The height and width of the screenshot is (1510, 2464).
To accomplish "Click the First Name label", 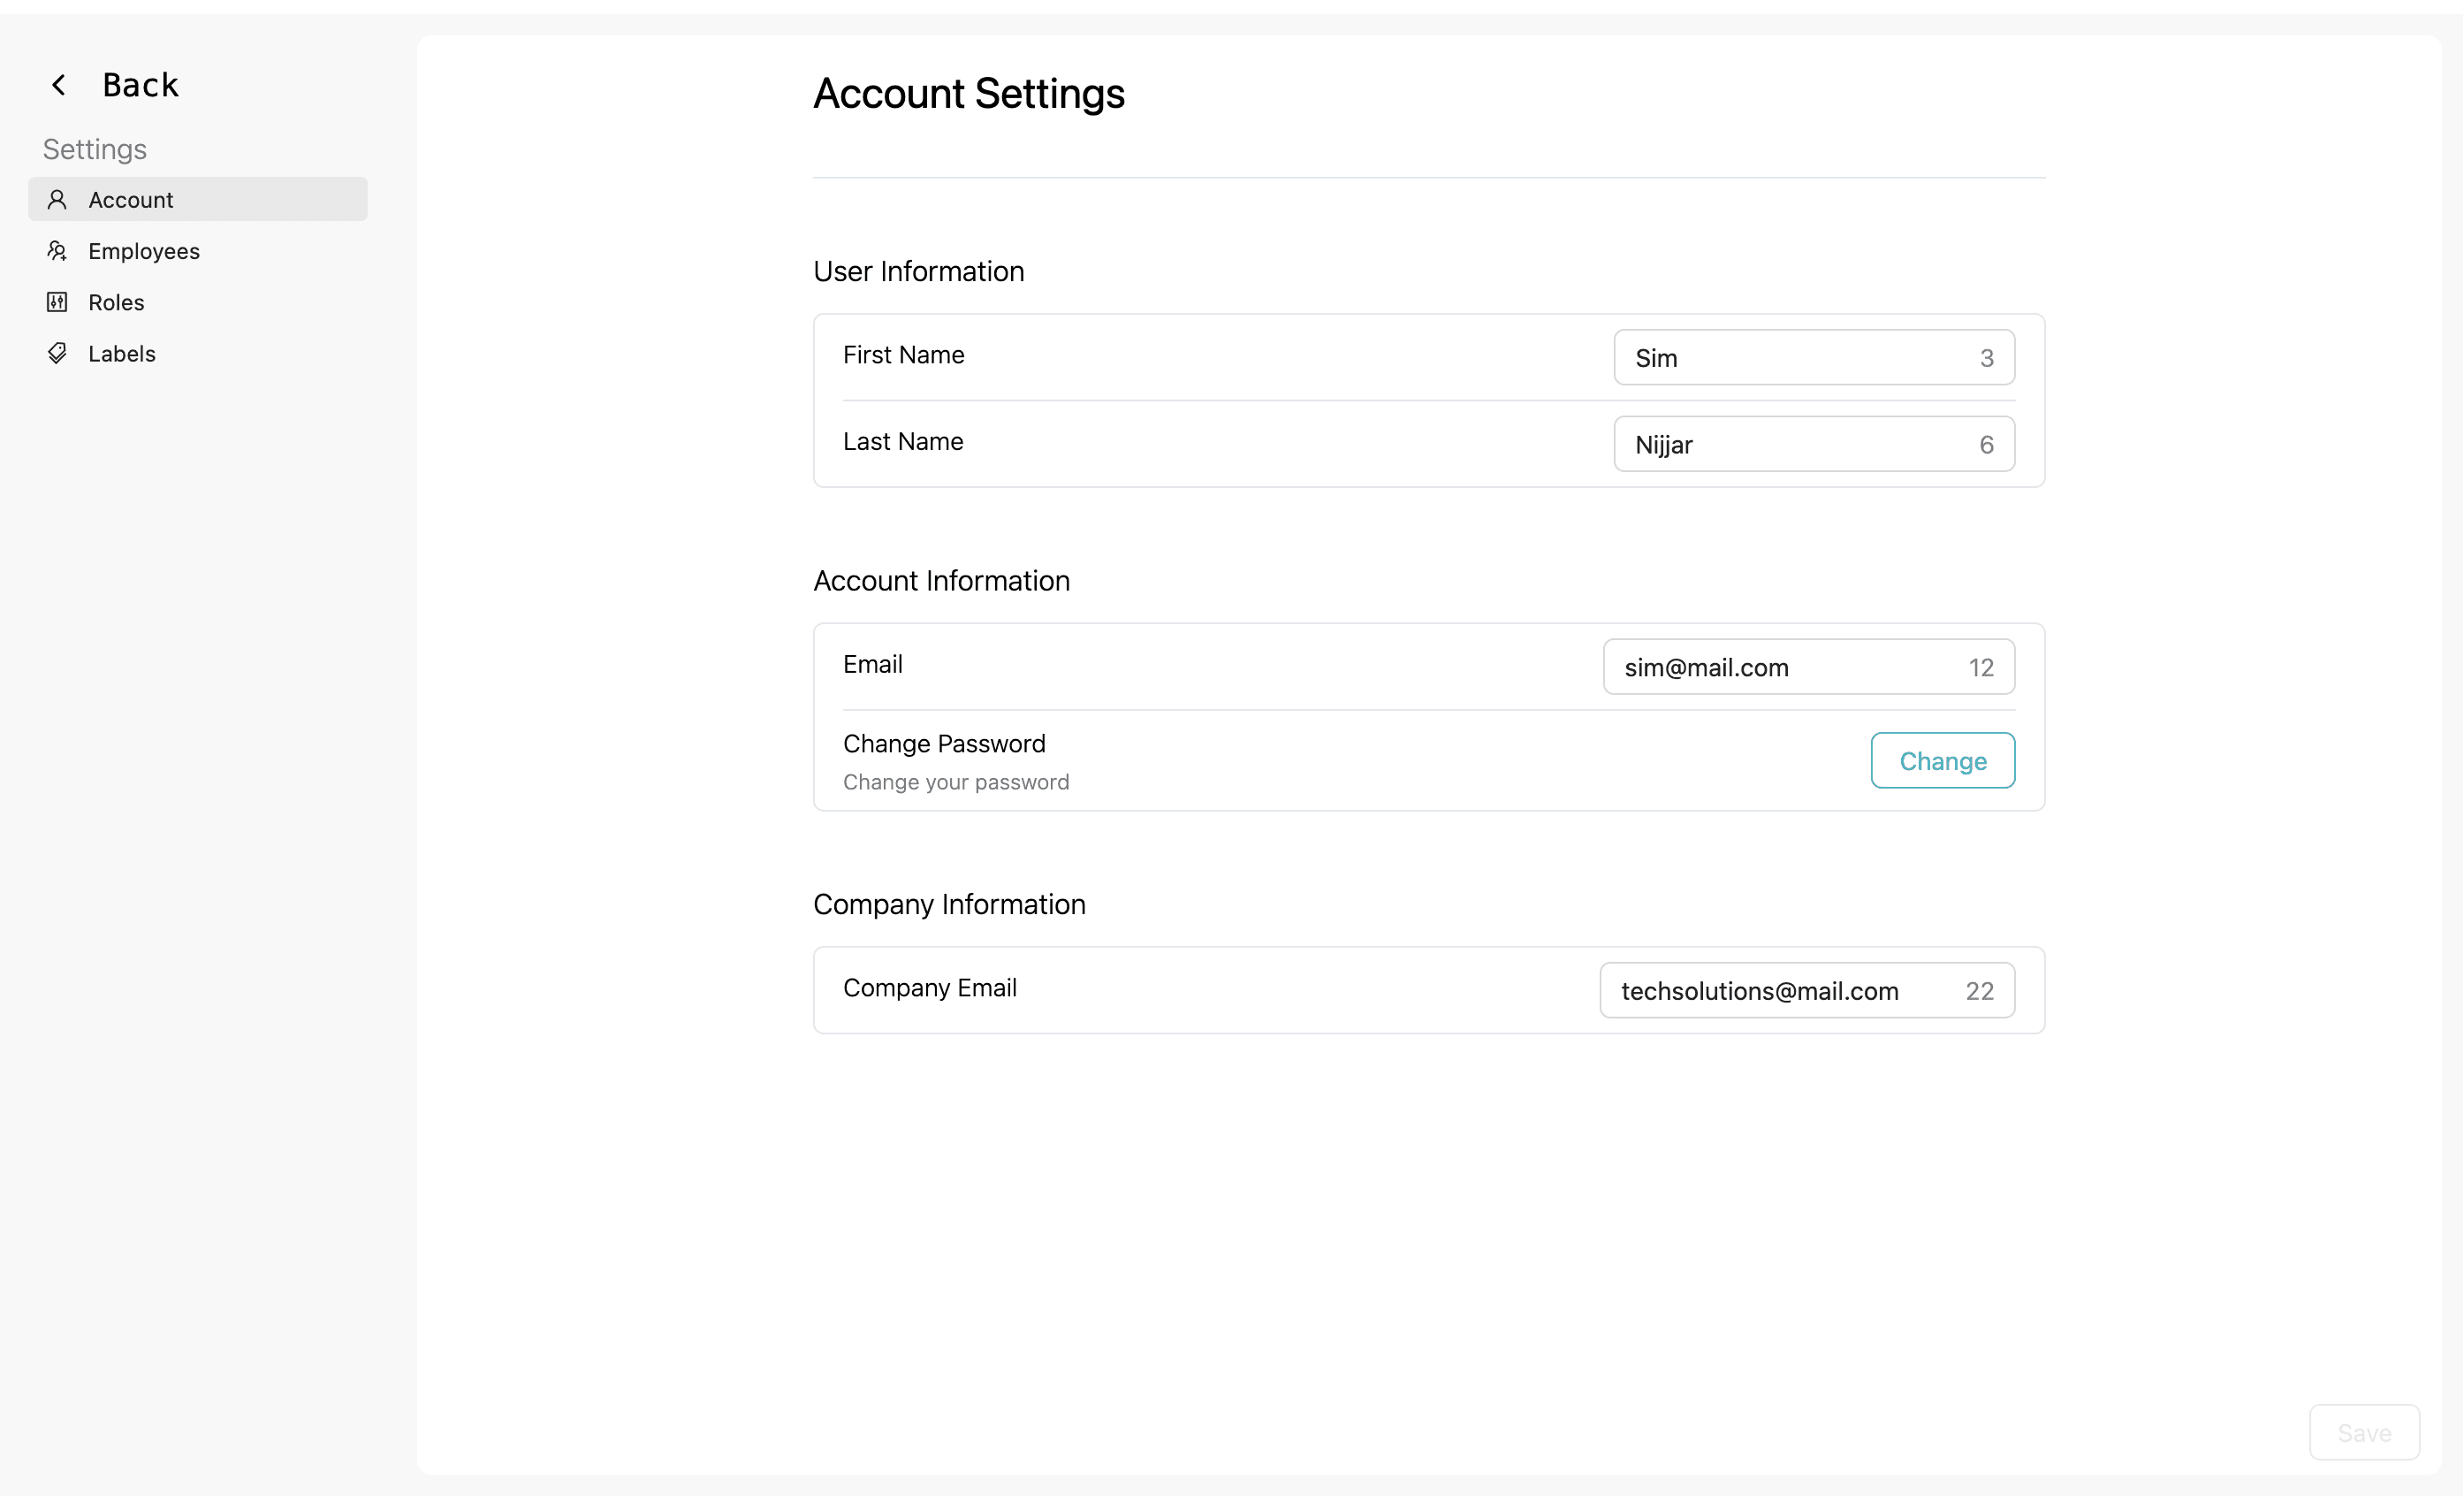I will [x=904, y=355].
